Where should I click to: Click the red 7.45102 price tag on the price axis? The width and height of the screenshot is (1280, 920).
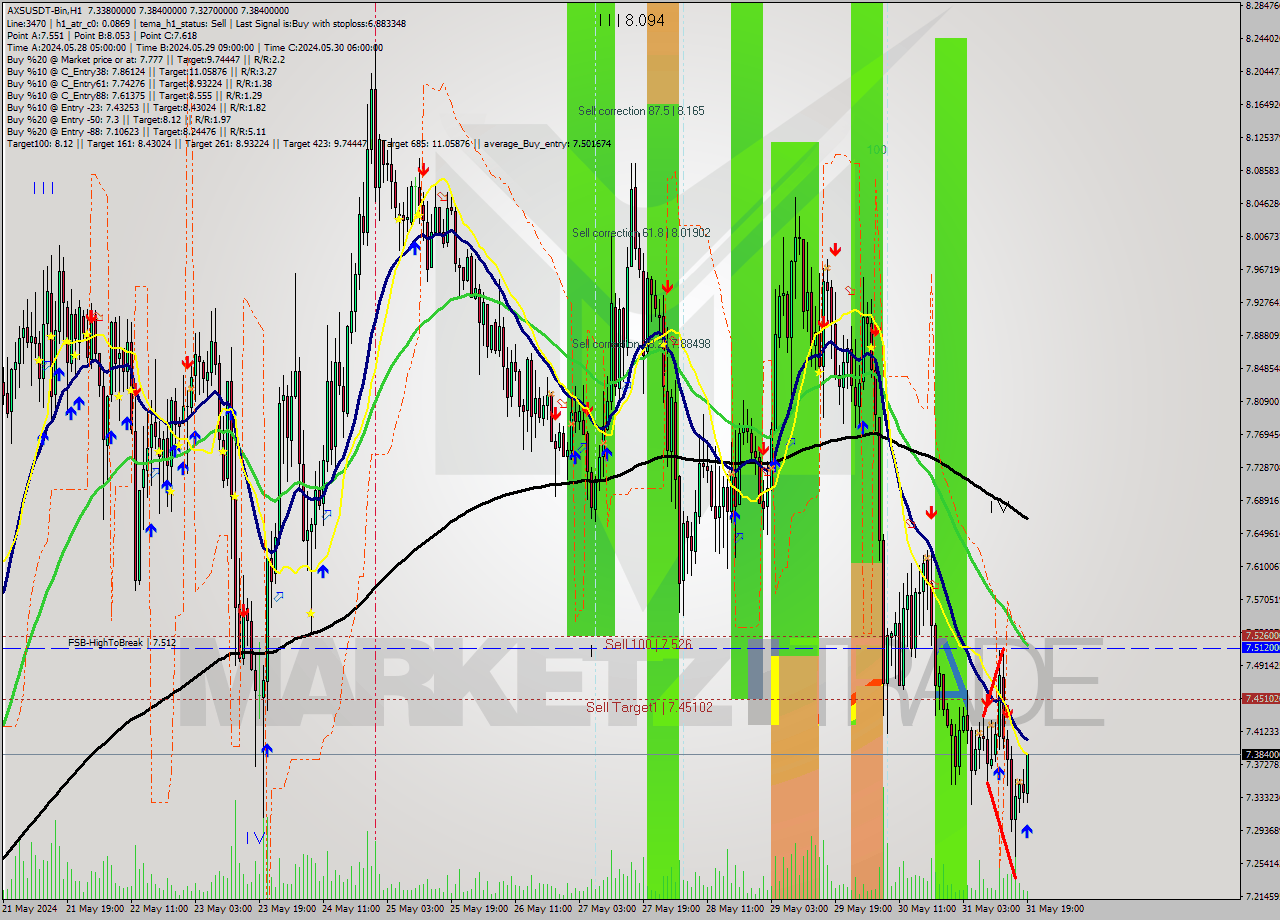pos(1260,699)
